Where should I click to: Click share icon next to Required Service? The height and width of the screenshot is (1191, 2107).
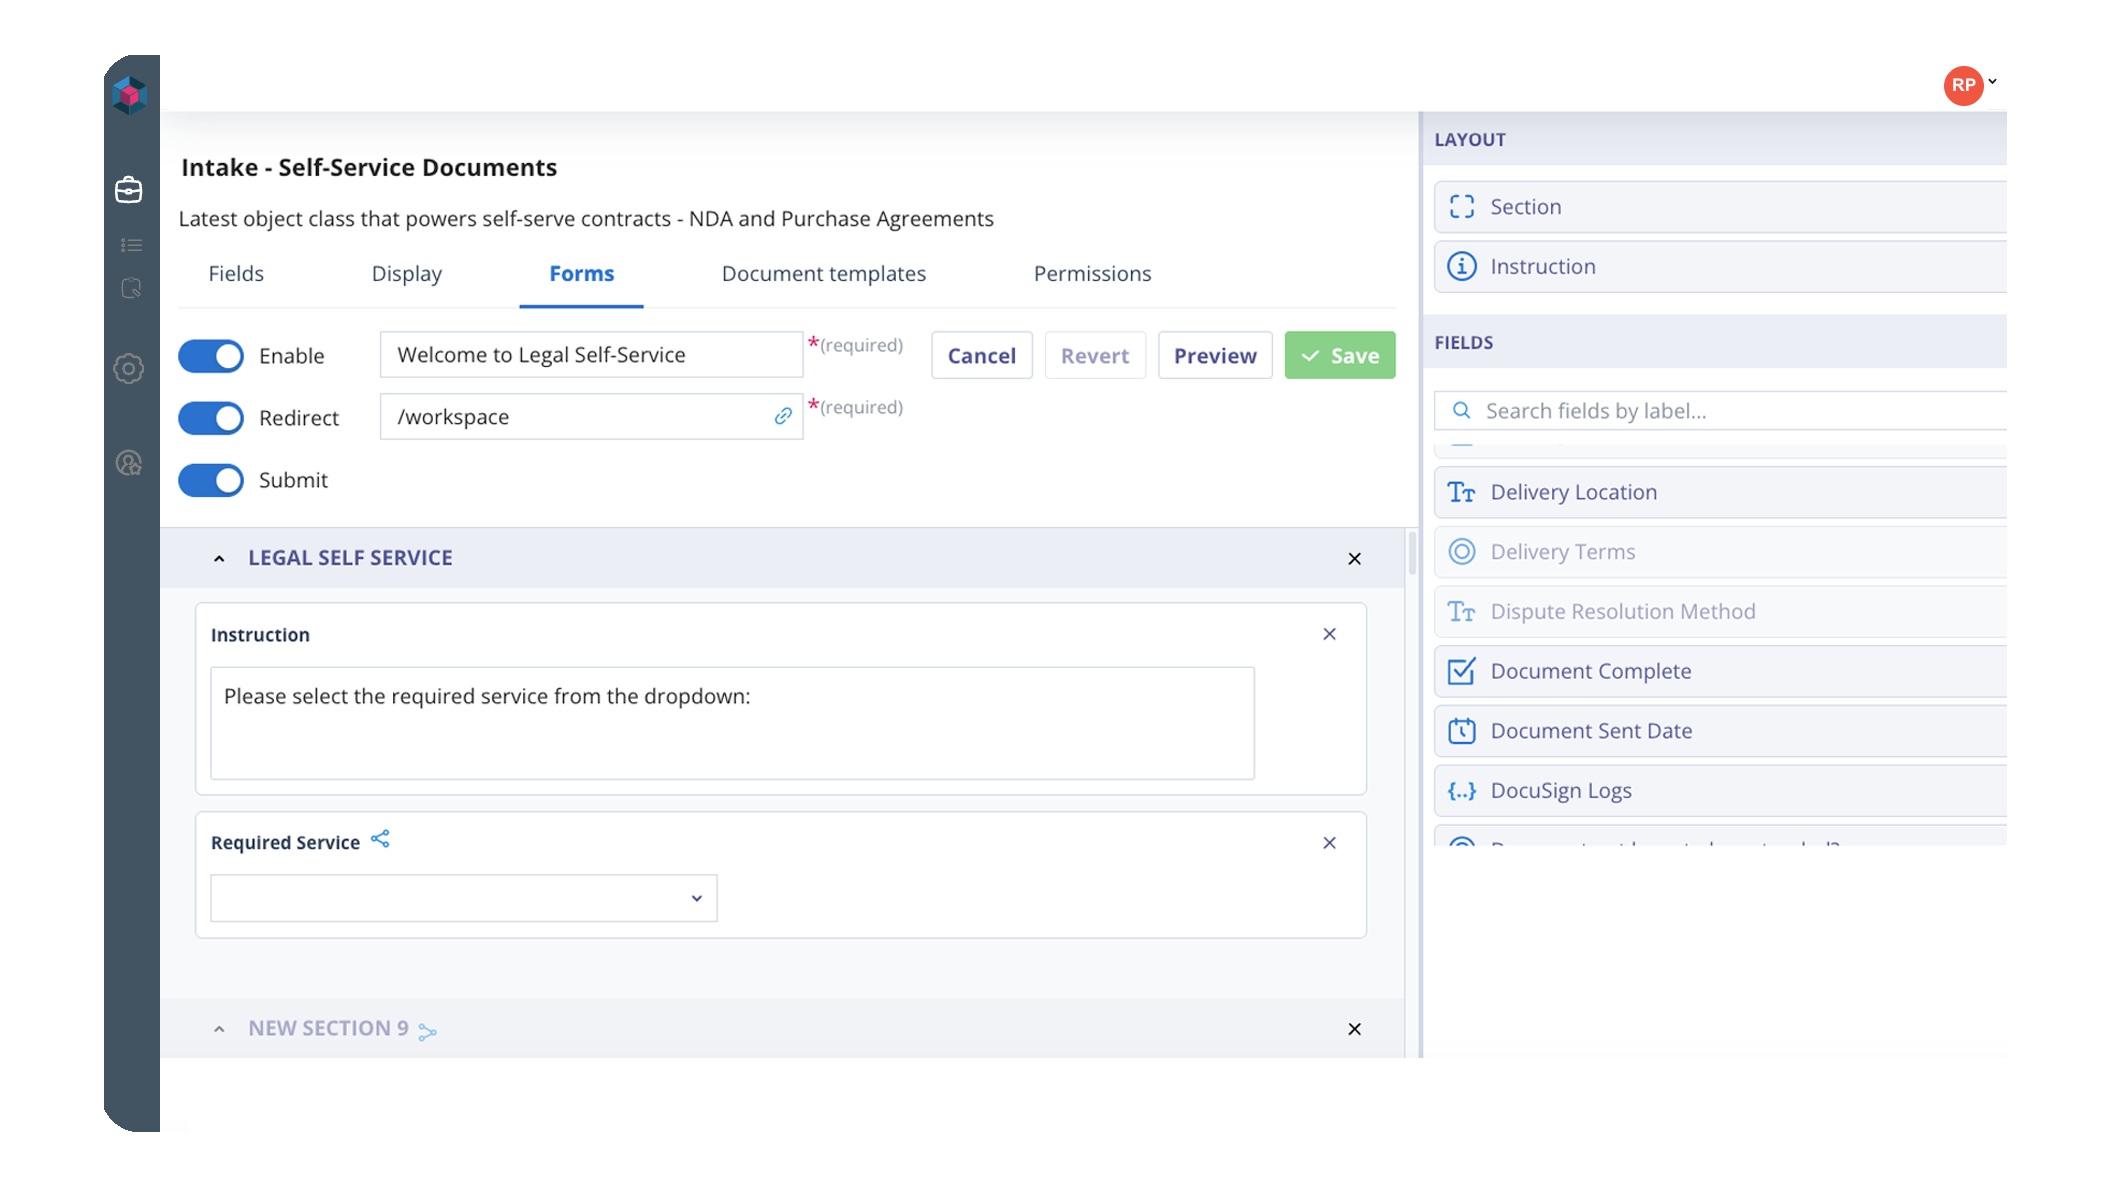pyautogui.click(x=380, y=840)
